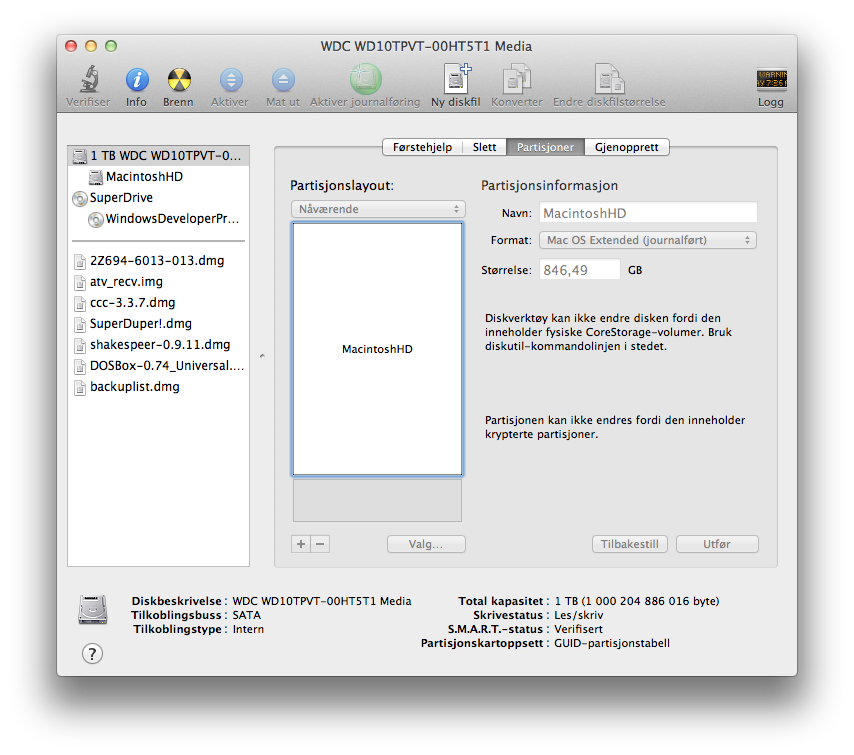The height and width of the screenshot is (755, 854).
Task: Open the Logg viewer icon
Action: [771, 80]
